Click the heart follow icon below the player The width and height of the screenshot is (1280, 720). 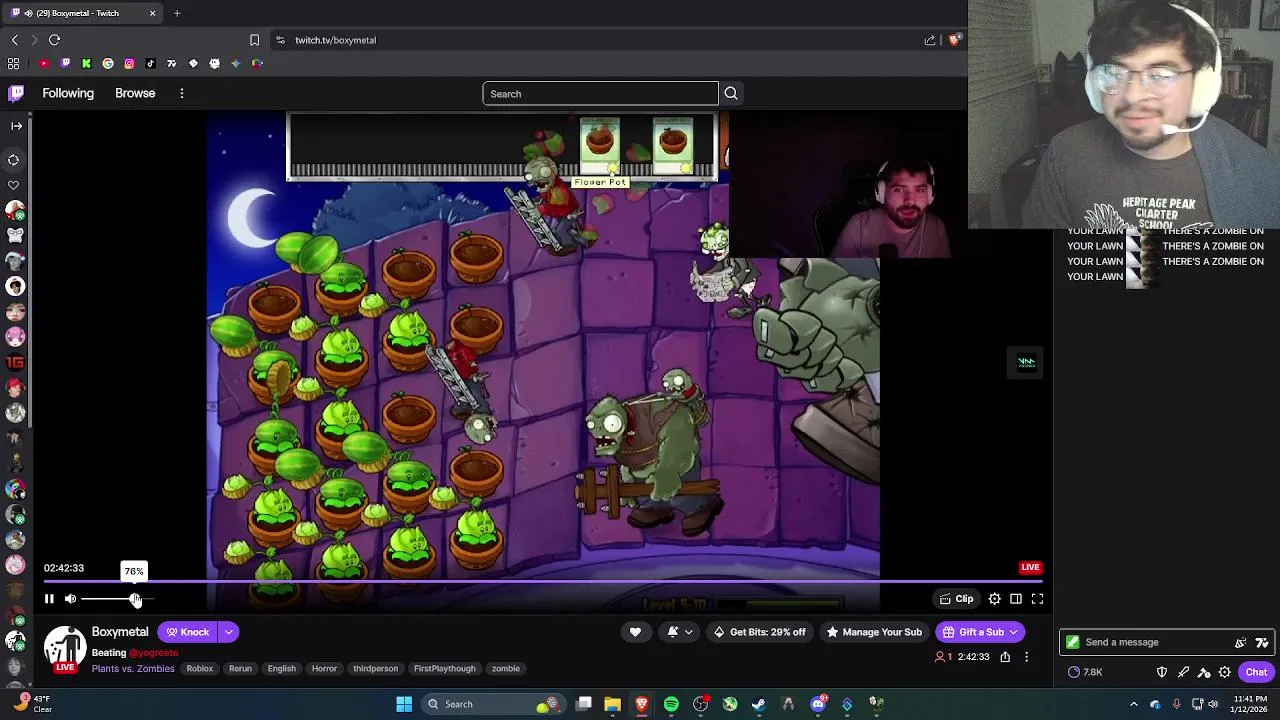pyautogui.click(x=635, y=632)
